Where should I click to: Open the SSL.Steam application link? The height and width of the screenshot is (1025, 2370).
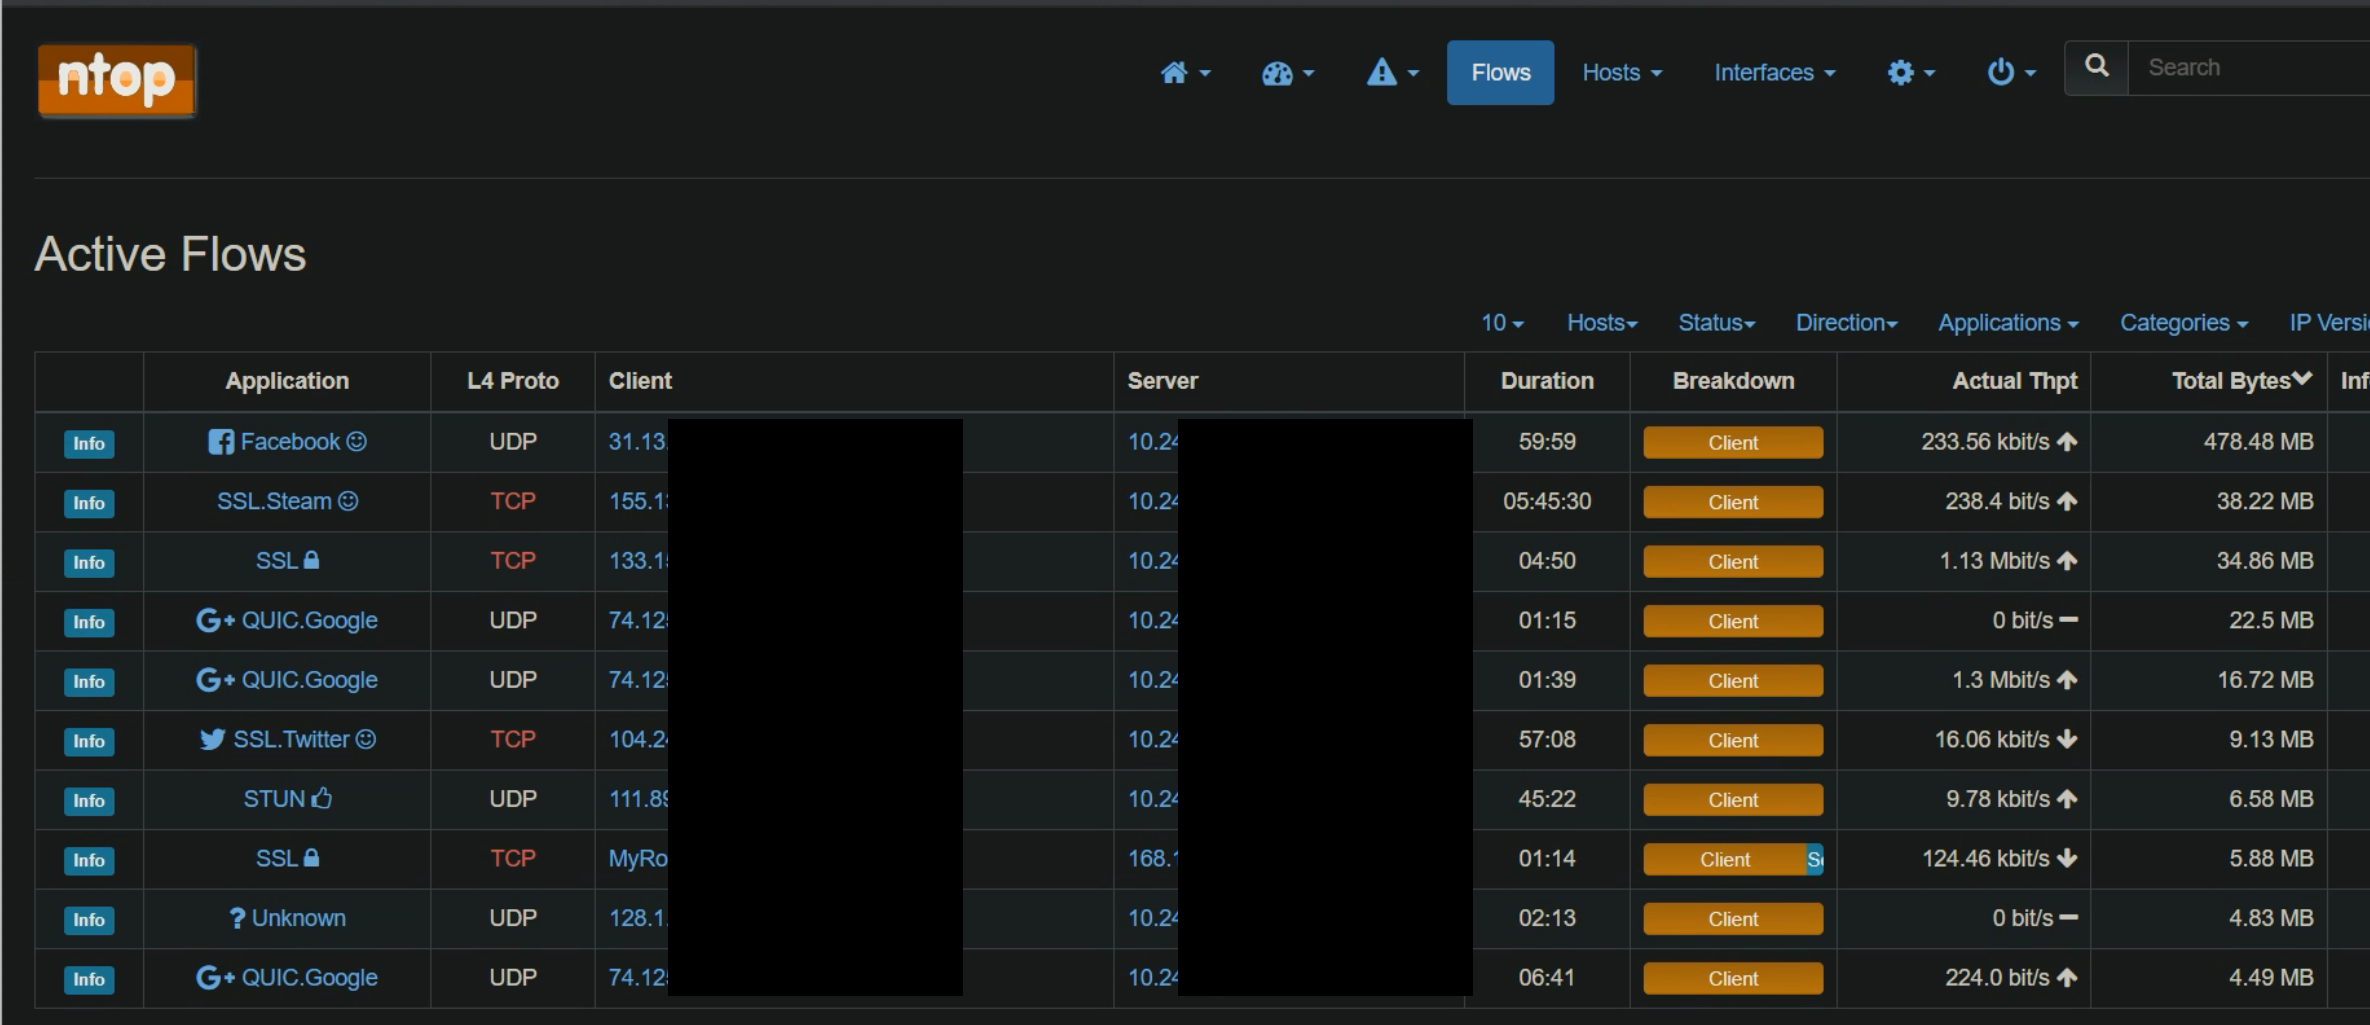tap(274, 501)
